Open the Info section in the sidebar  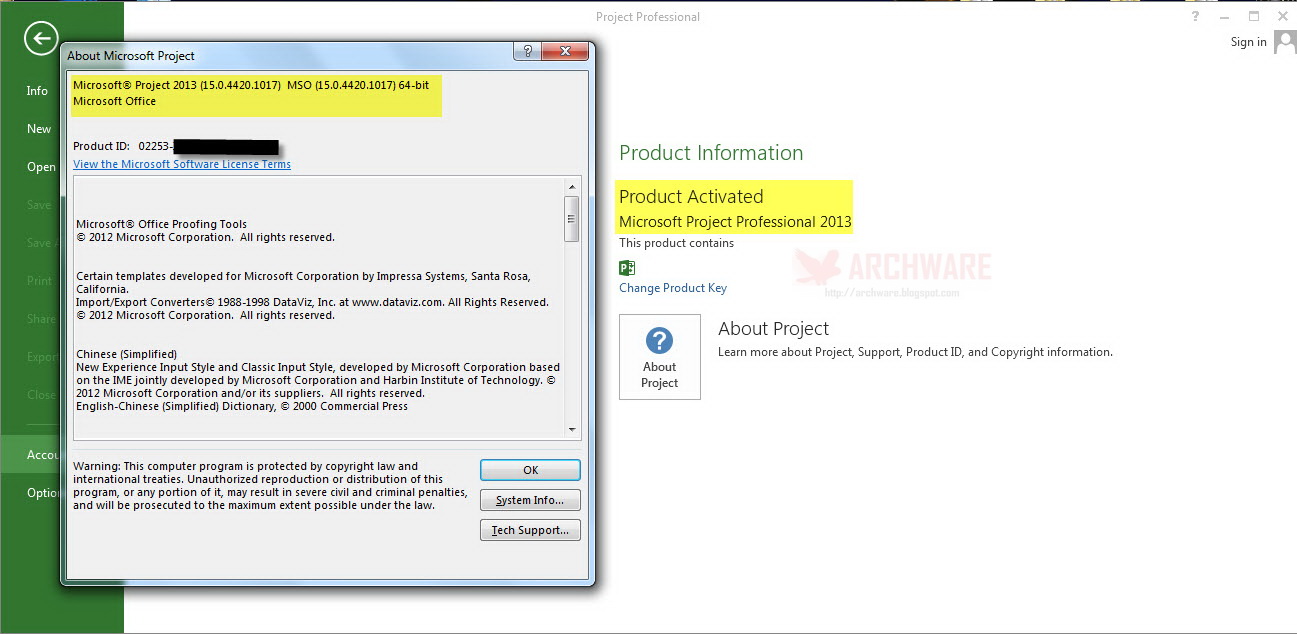coord(36,90)
